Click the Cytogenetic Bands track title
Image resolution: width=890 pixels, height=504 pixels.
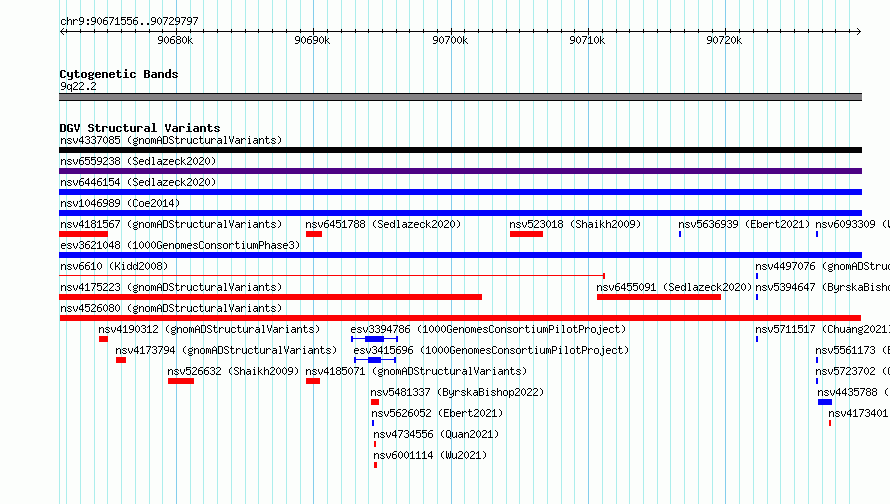click(119, 74)
